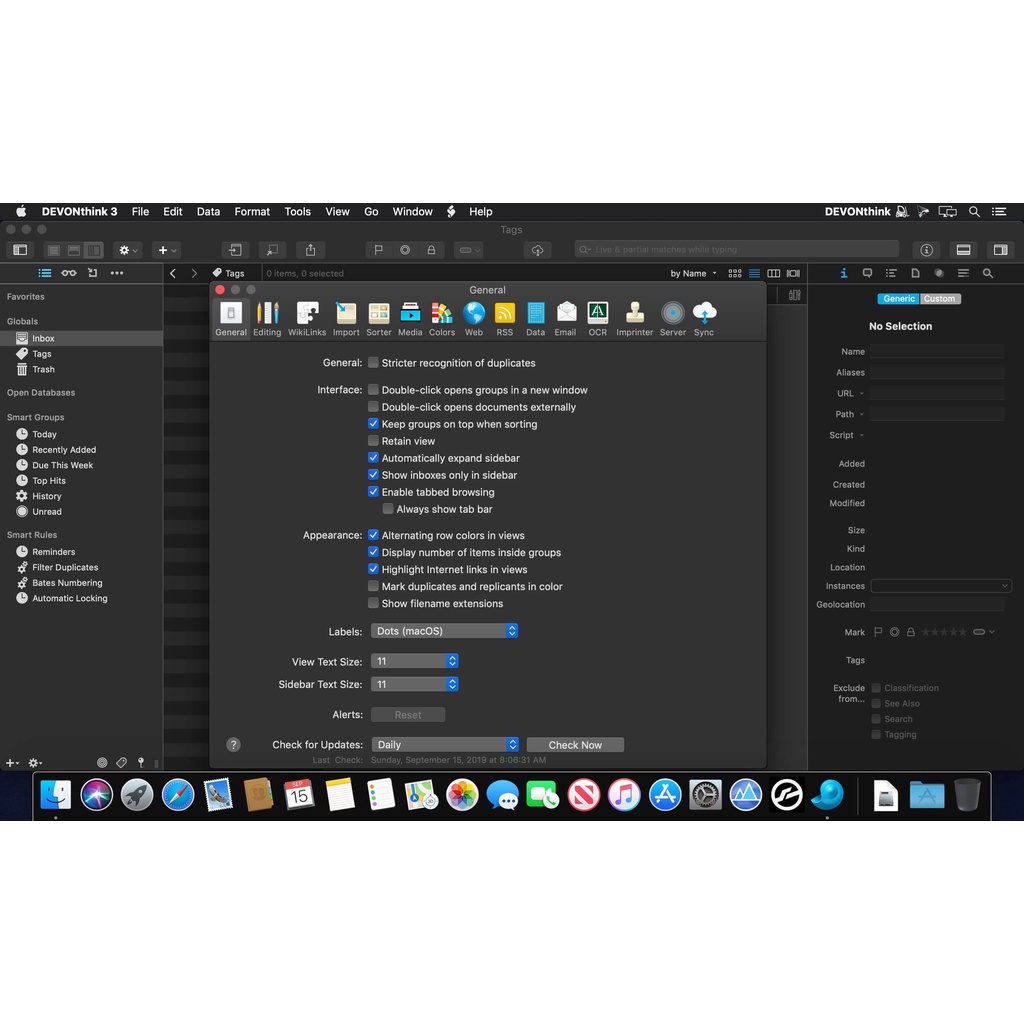
Task: Uncheck Enable tabbed browsing
Action: [374, 492]
